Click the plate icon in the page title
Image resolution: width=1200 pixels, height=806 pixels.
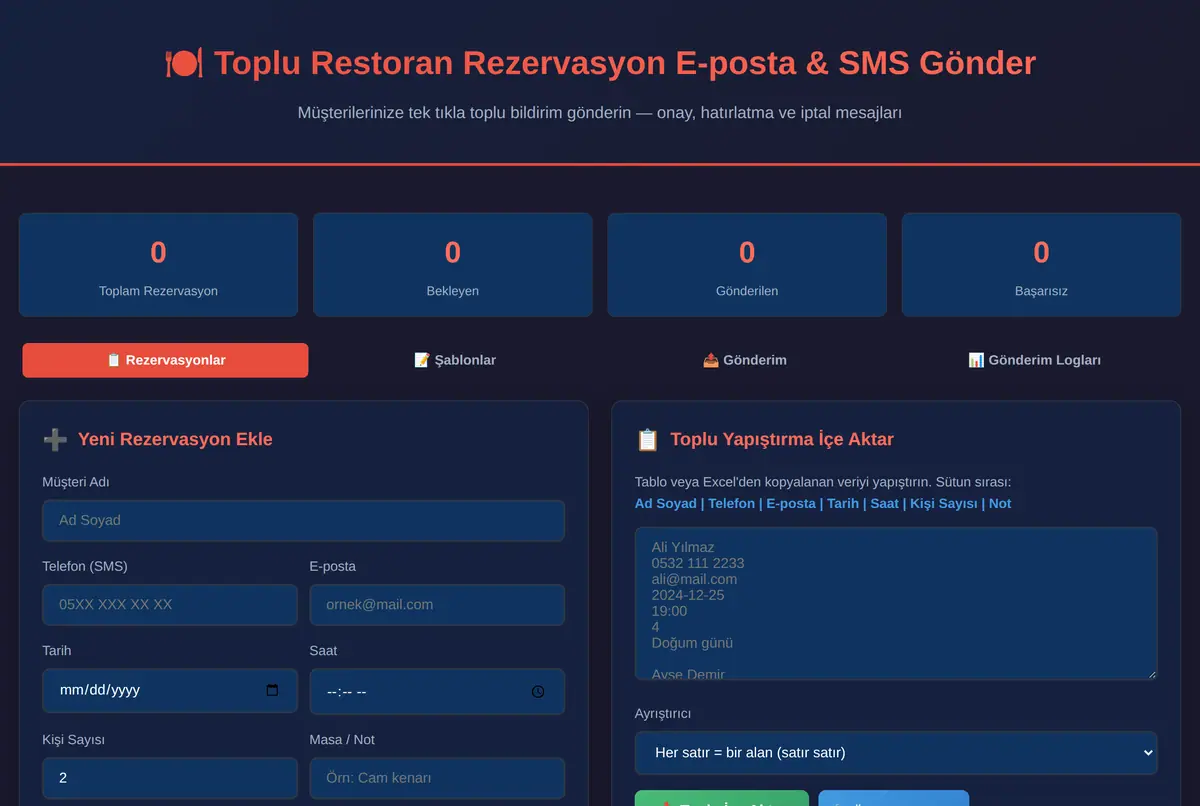coord(184,63)
